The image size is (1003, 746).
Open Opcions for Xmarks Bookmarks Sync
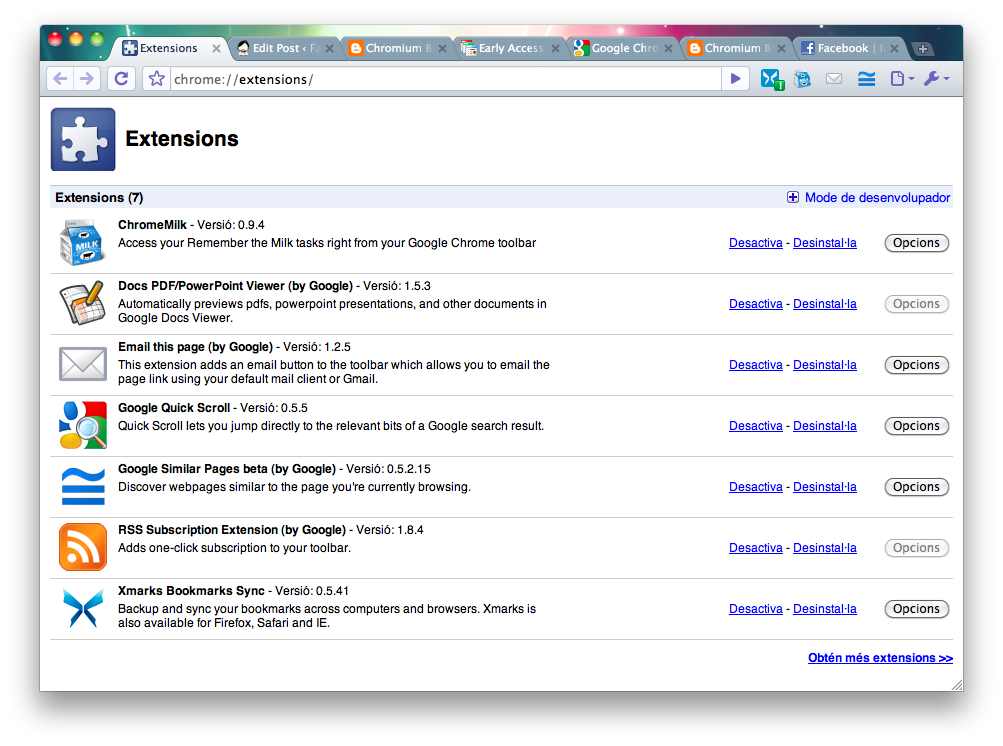click(916, 608)
